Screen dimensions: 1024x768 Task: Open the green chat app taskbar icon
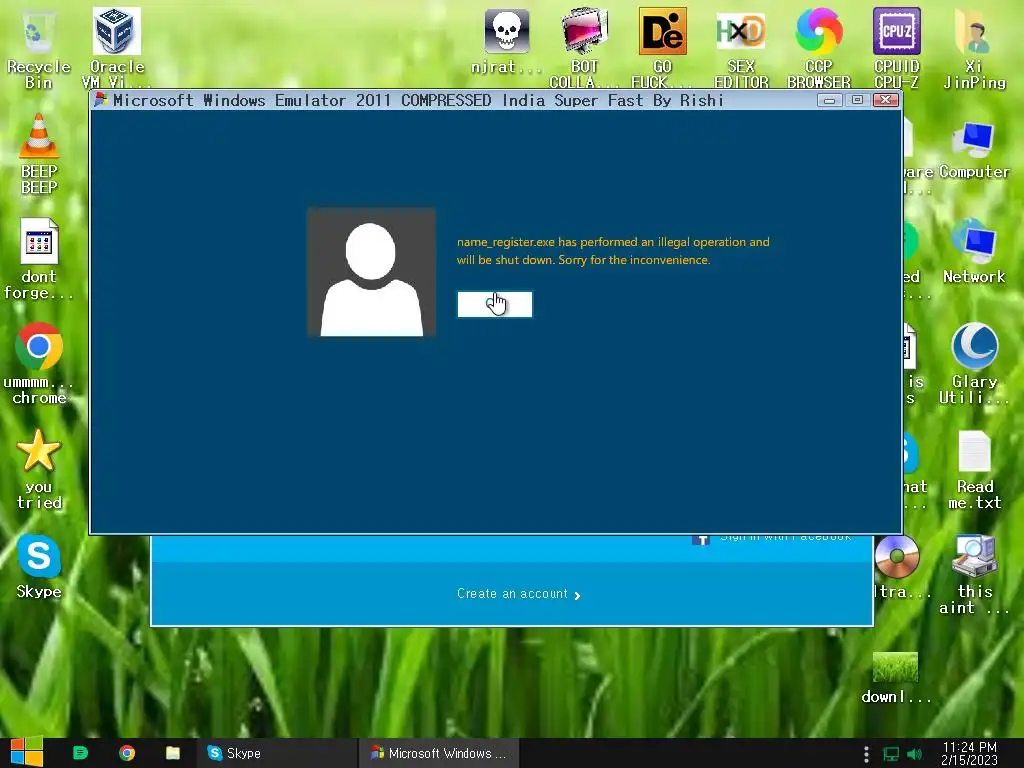click(80, 753)
